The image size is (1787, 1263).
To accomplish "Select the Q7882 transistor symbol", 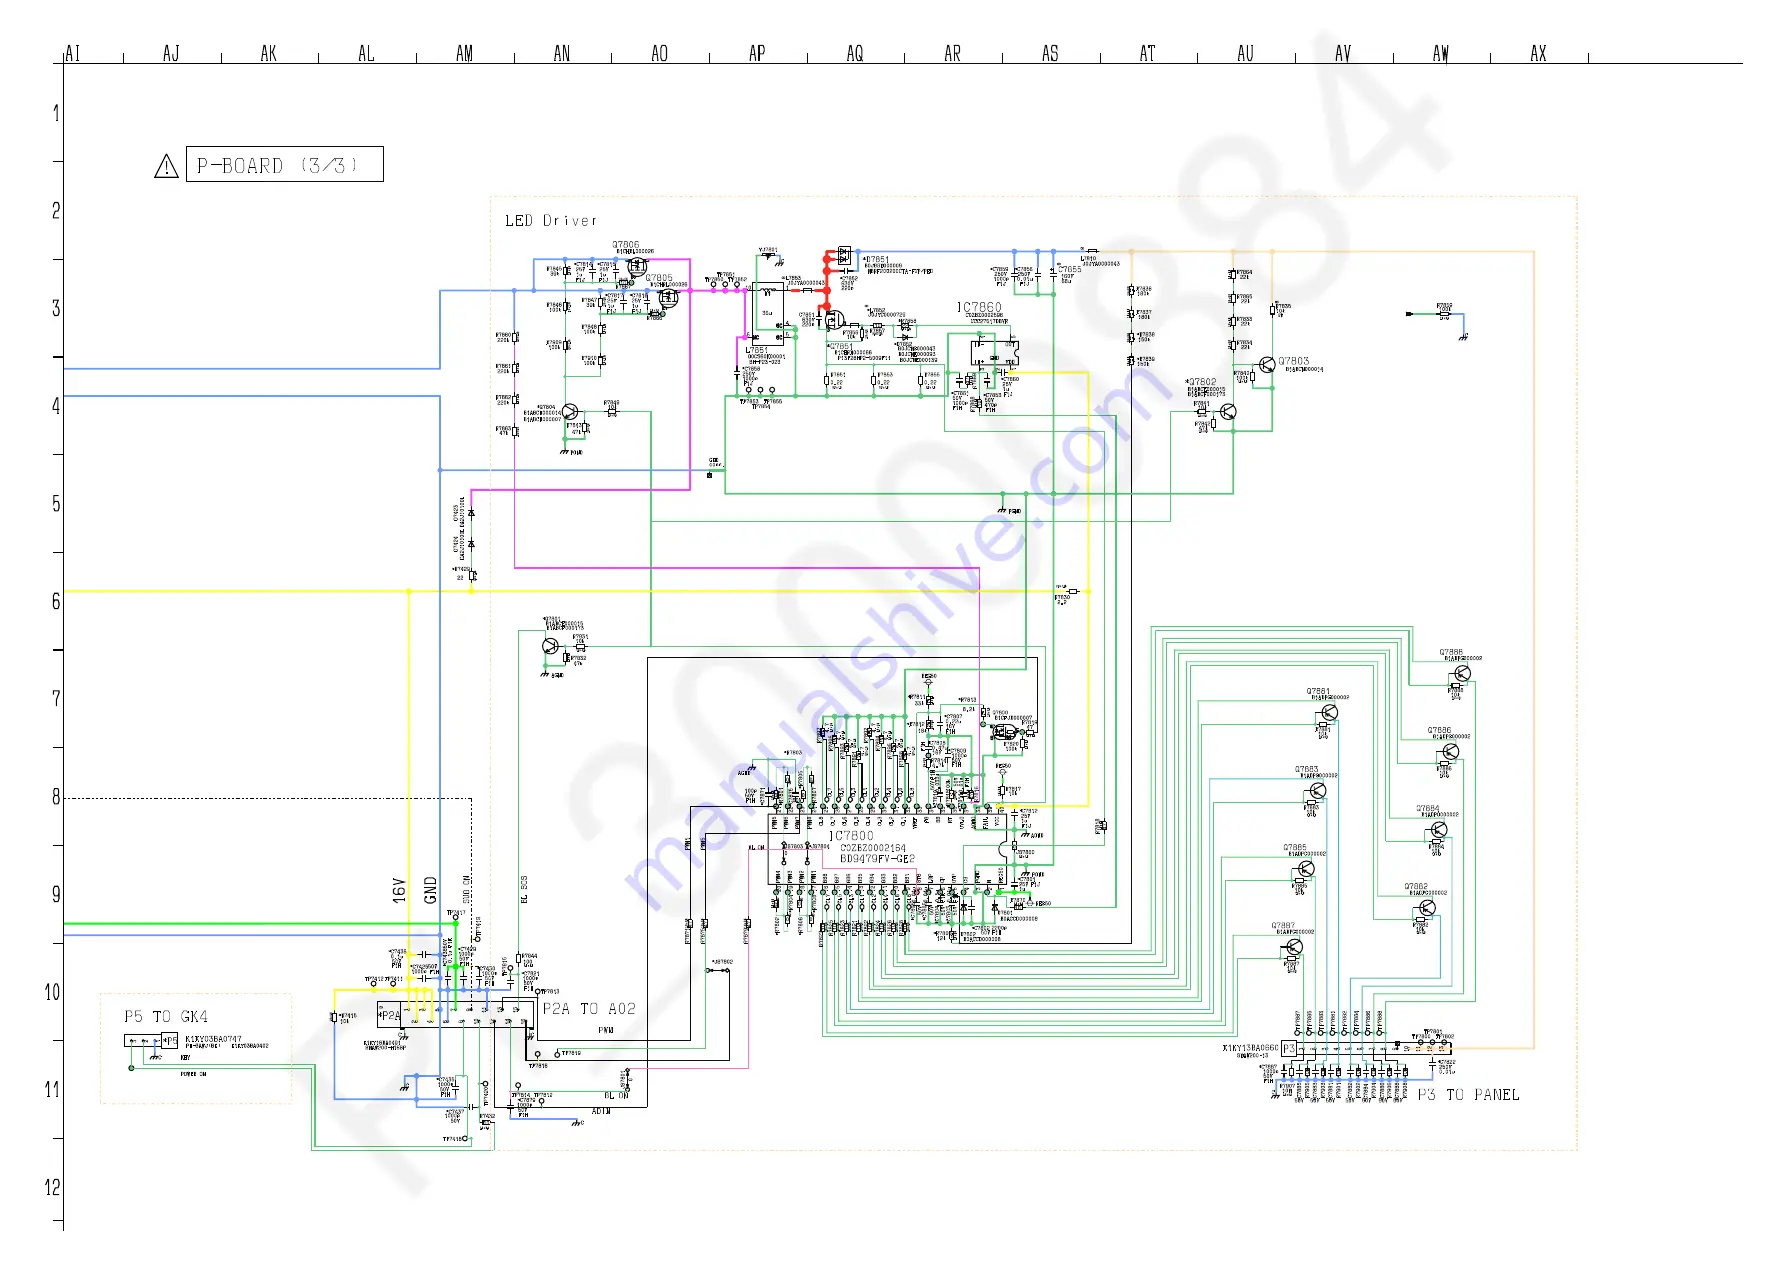I will tap(1427, 908).
